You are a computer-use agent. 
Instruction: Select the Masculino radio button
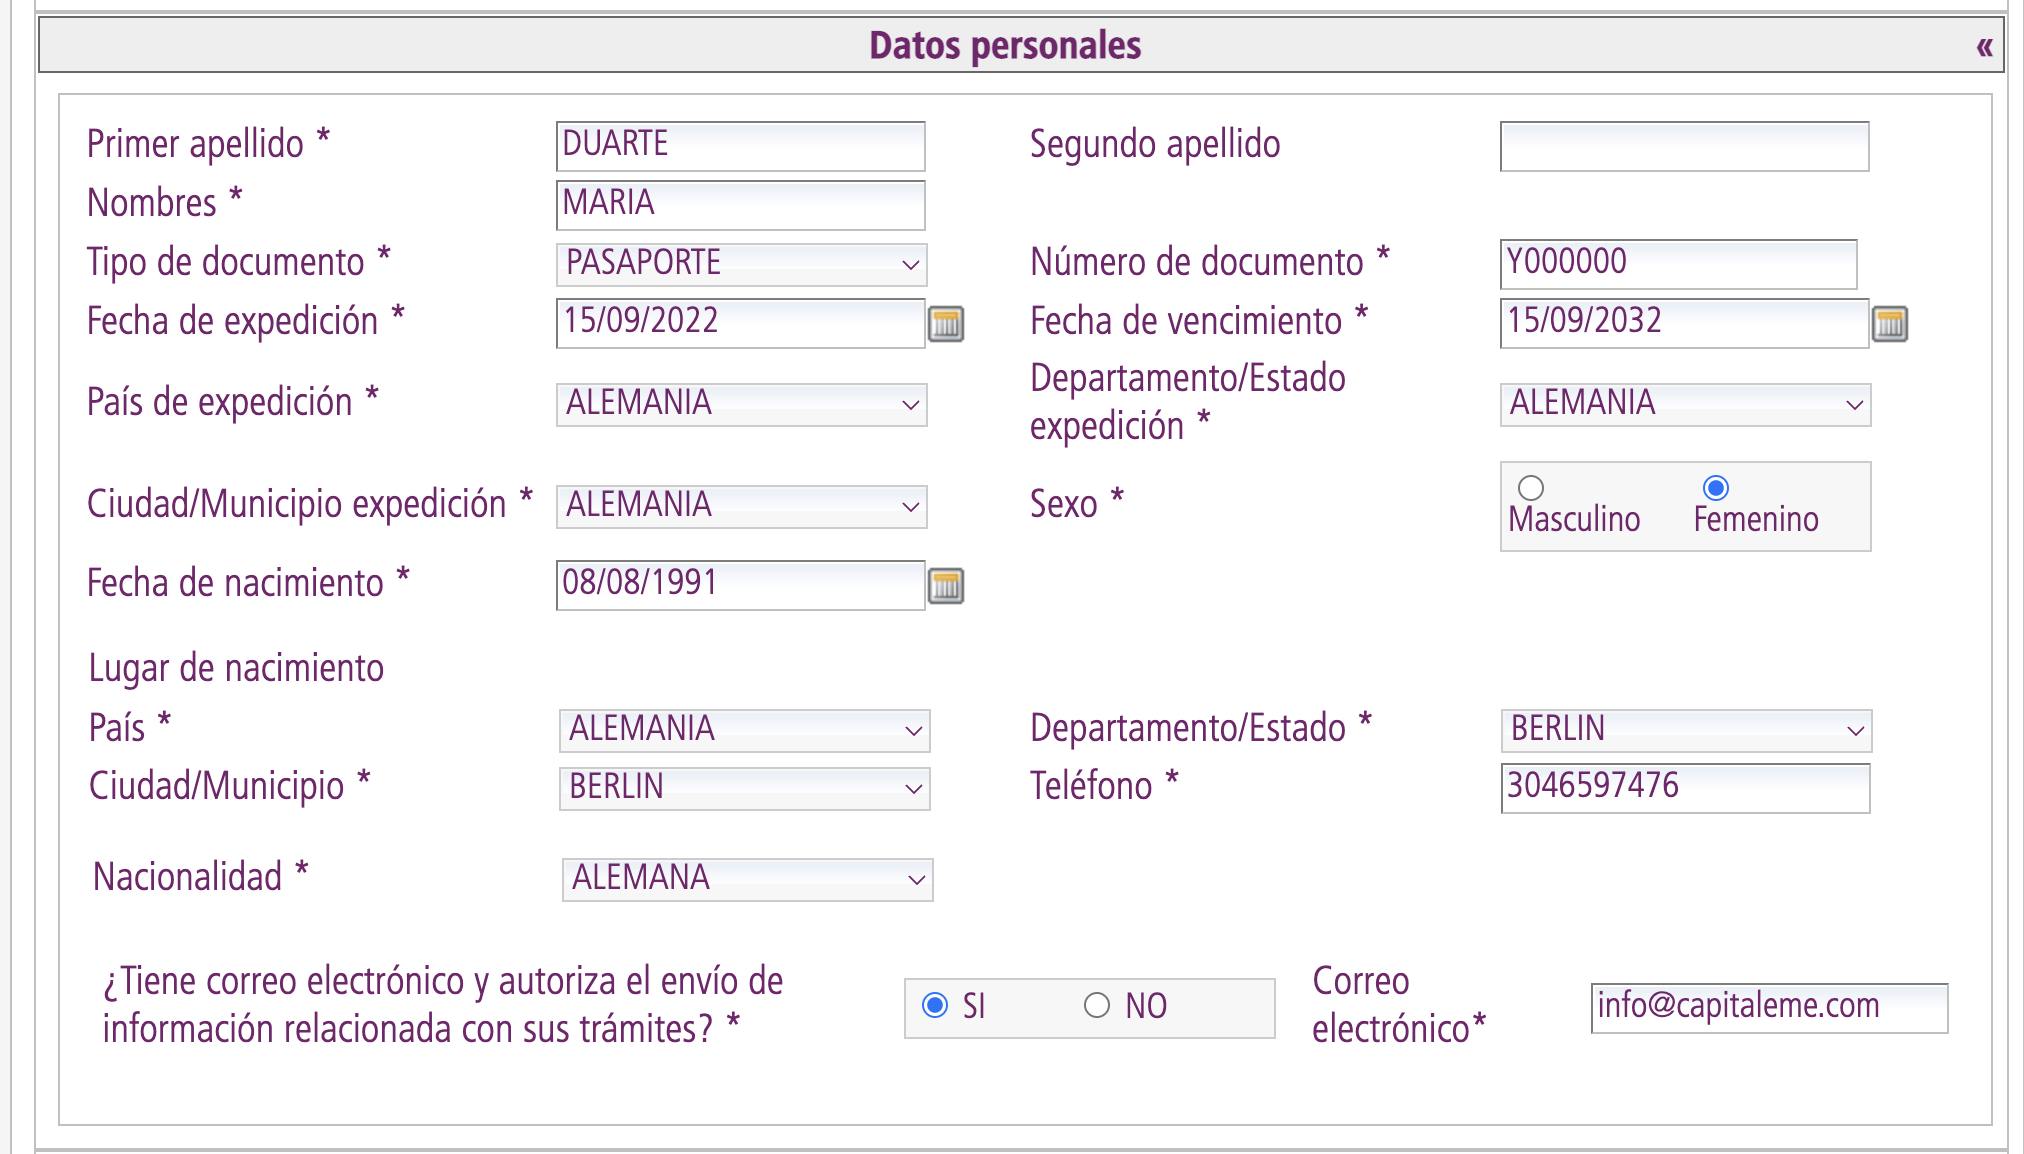(1530, 489)
